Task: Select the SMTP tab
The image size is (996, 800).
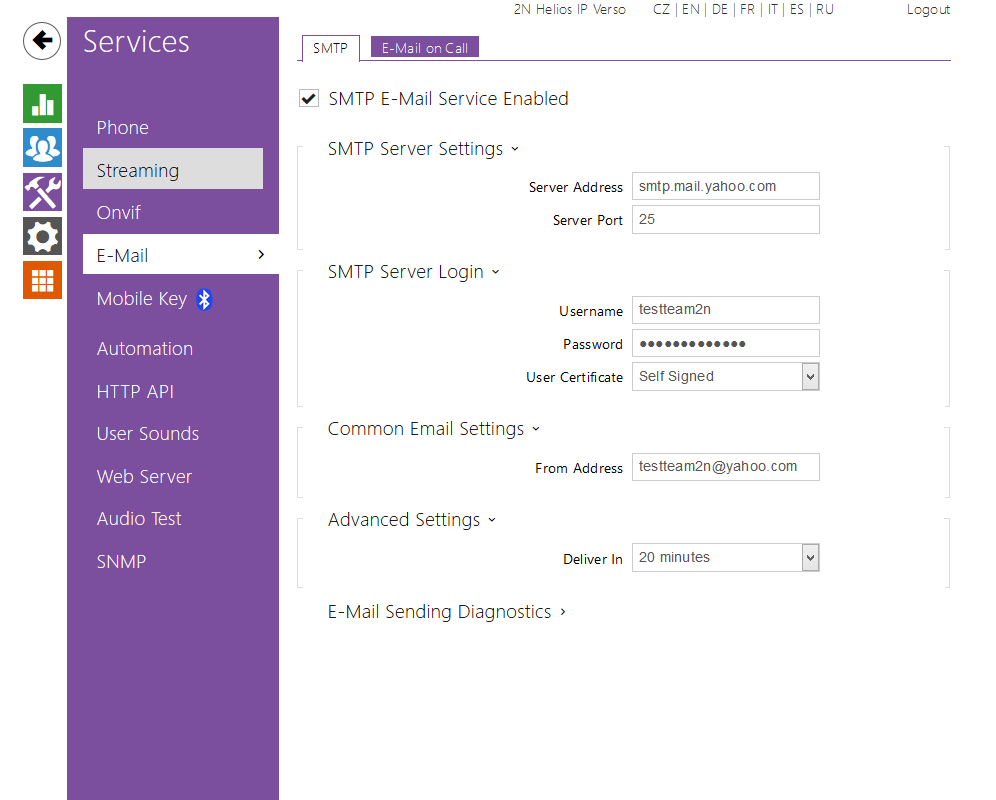Action: click(x=330, y=48)
